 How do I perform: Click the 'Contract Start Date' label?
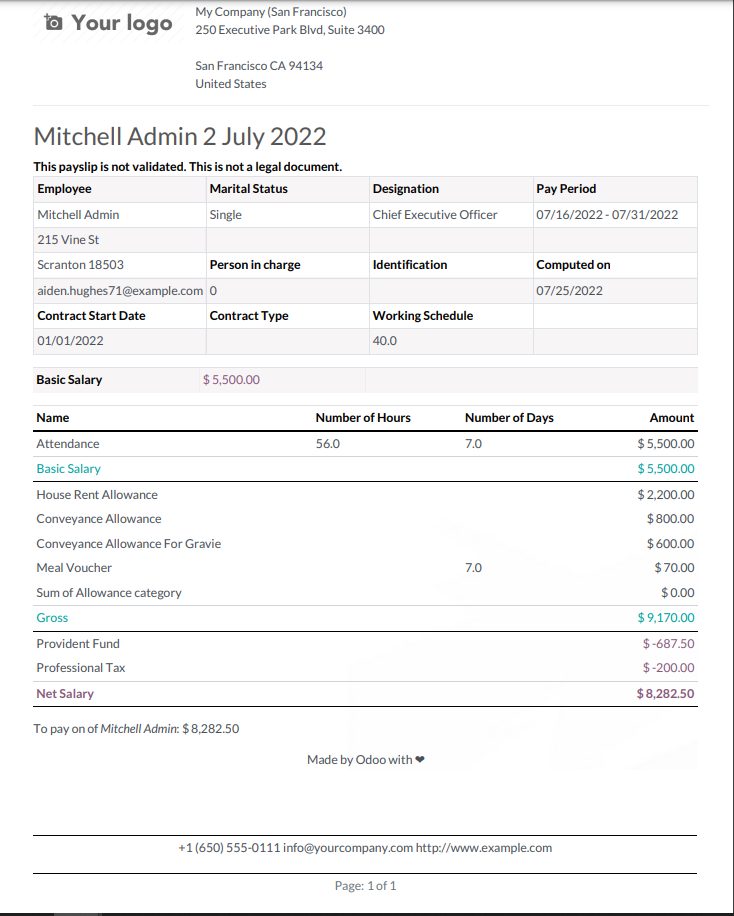[x=91, y=316]
